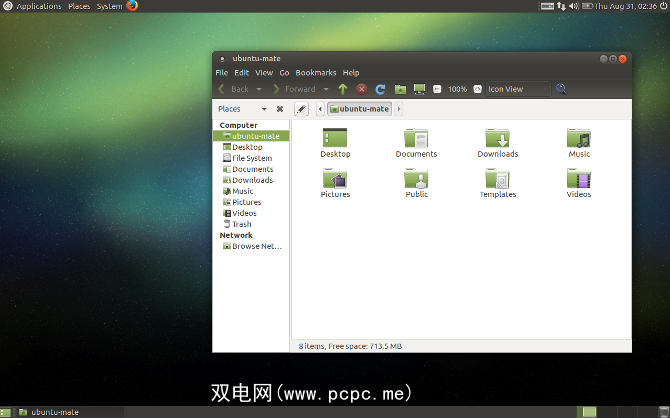The height and width of the screenshot is (418, 670).
Task: Open the Icon View mode dropdown
Action: (518, 89)
